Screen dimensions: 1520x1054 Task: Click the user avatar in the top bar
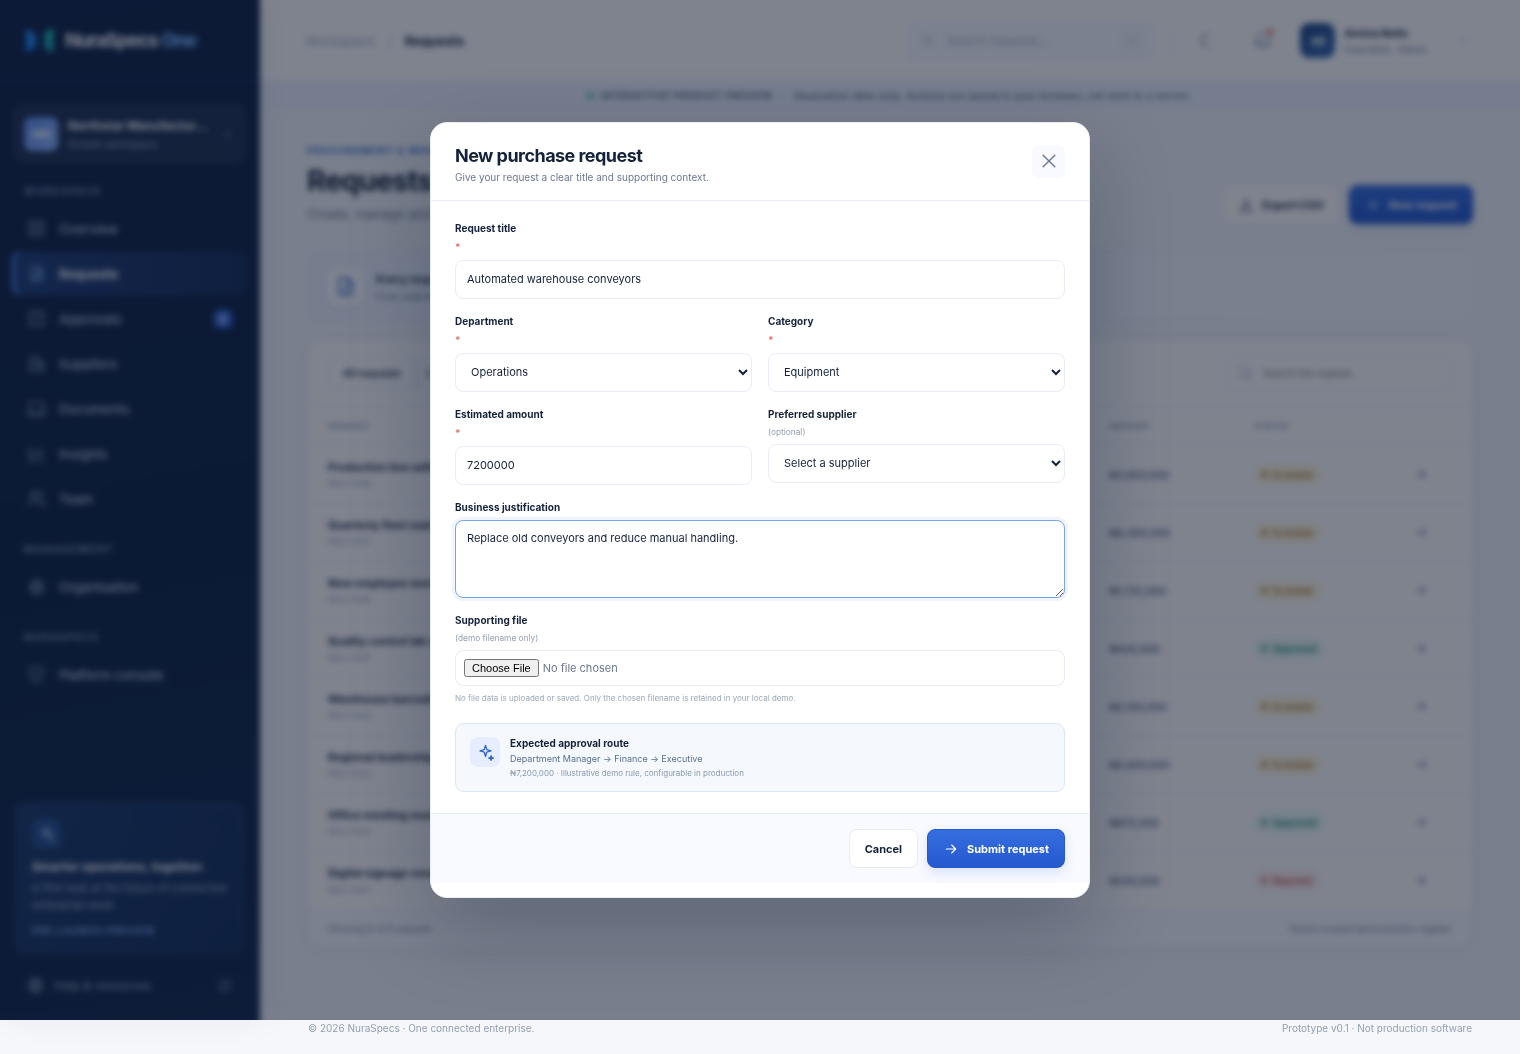pyautogui.click(x=1317, y=41)
